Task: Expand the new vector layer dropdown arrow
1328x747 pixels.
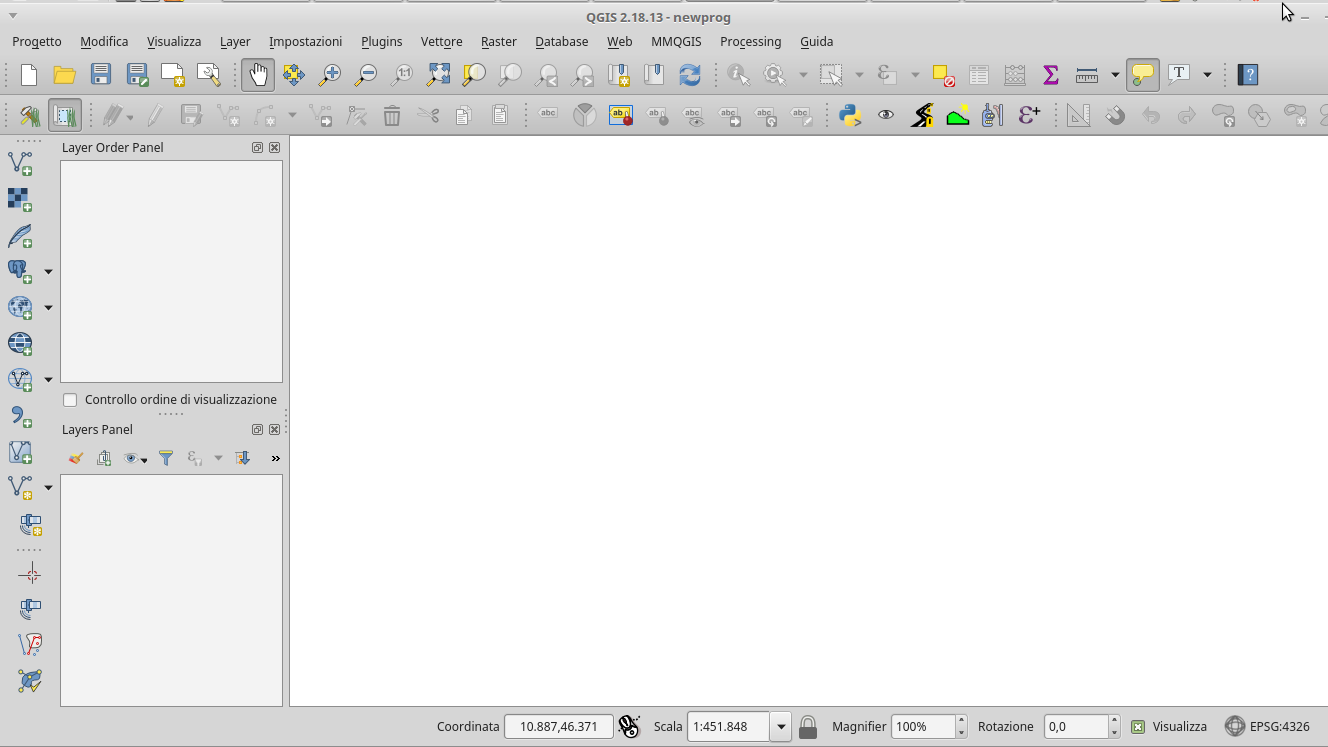Action: point(48,488)
